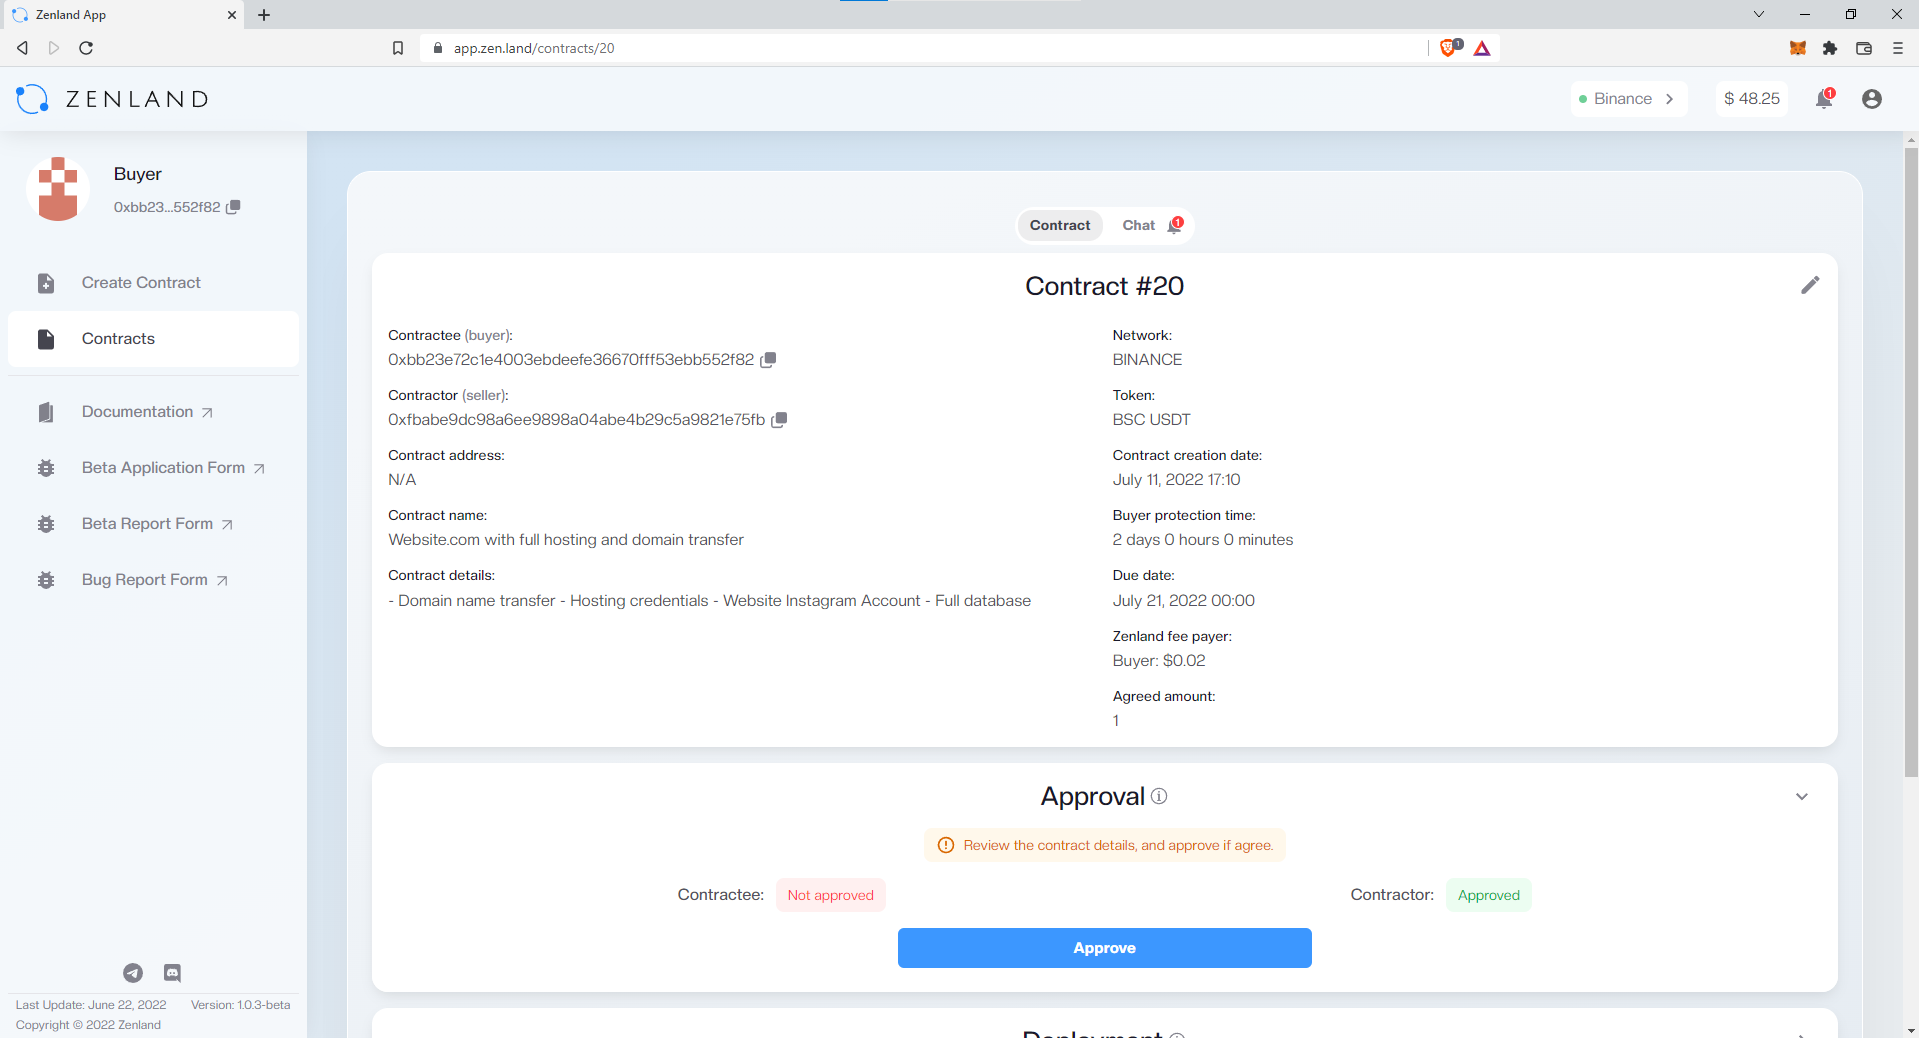Open Create Contract in sidebar
The height and width of the screenshot is (1038, 1919).
153,283
